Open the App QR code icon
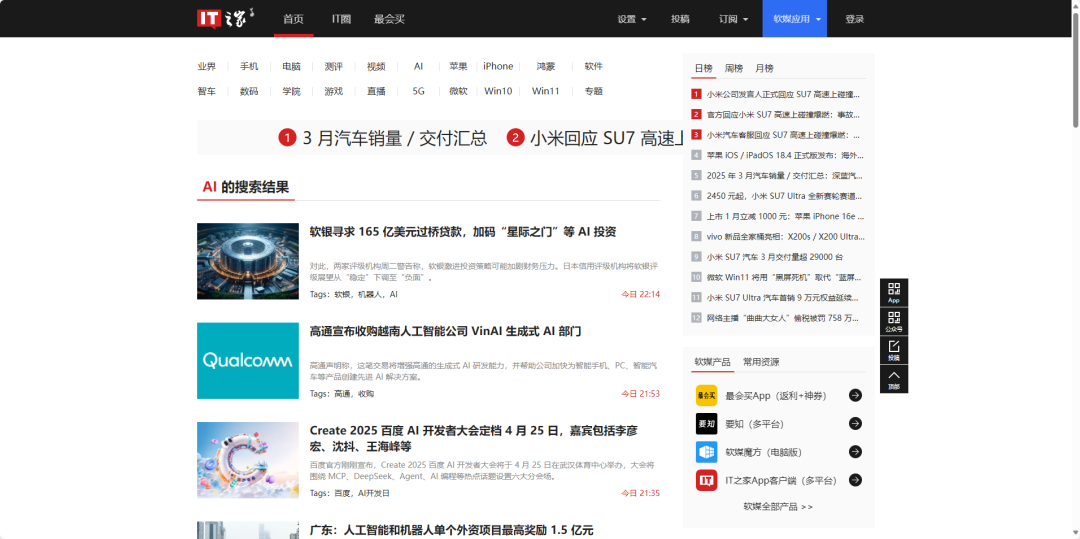The image size is (1080, 539). [893, 293]
